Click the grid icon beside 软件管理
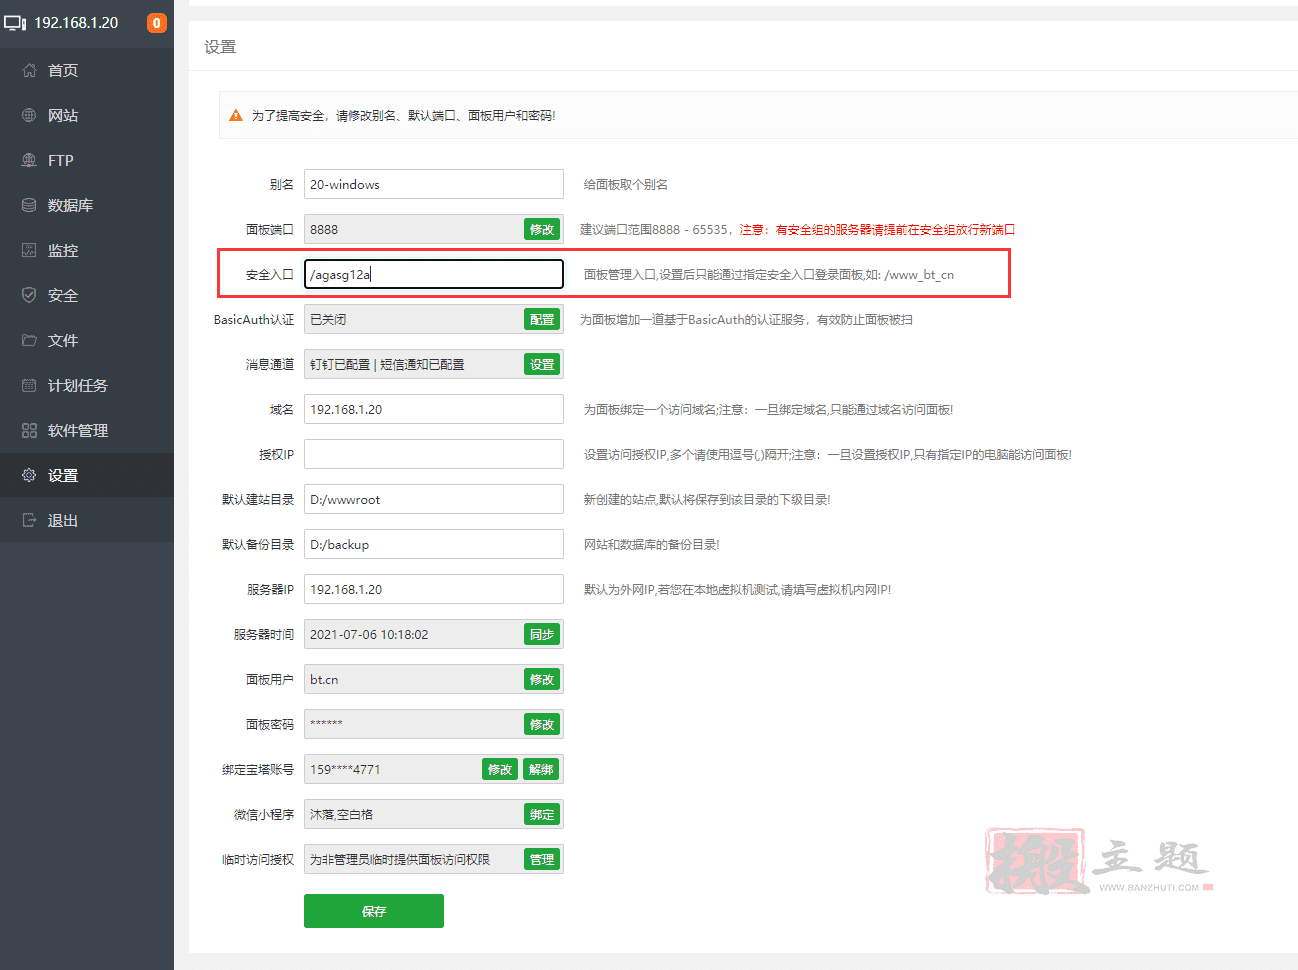 pyautogui.click(x=29, y=430)
